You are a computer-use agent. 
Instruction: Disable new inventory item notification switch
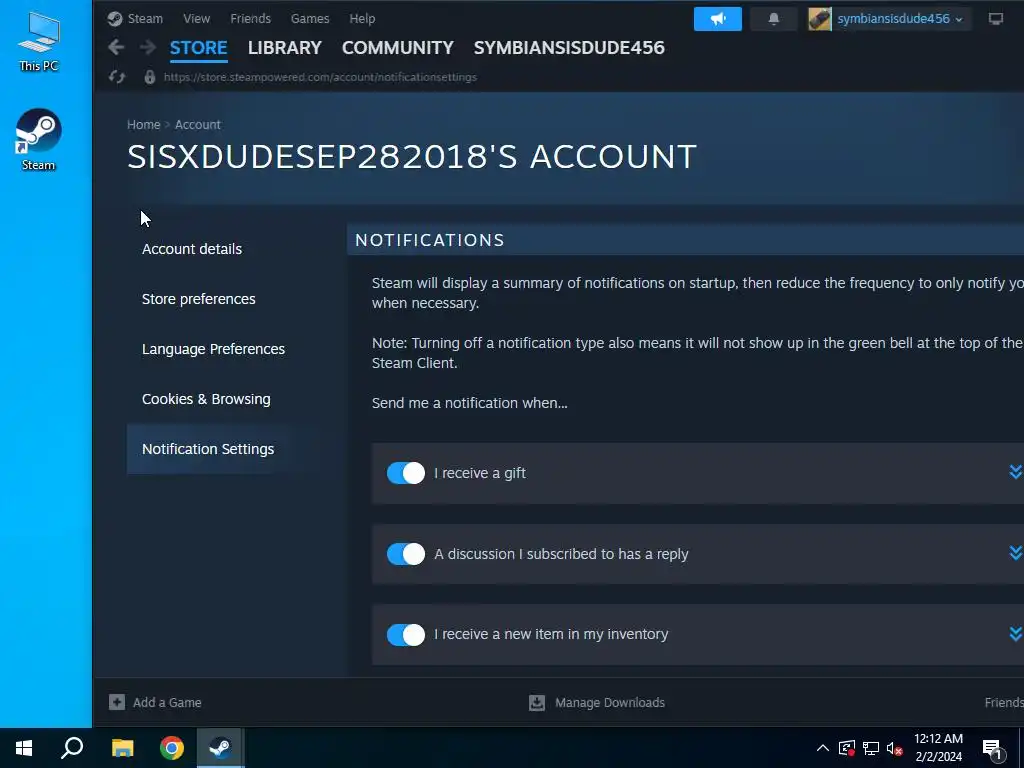tap(406, 634)
